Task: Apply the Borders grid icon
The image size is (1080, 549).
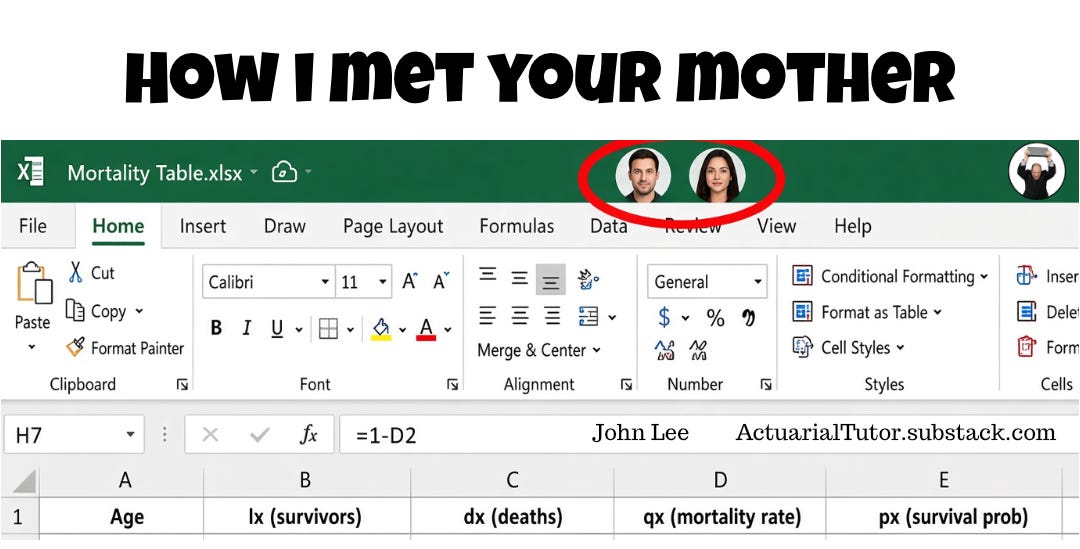Action: pos(328,329)
